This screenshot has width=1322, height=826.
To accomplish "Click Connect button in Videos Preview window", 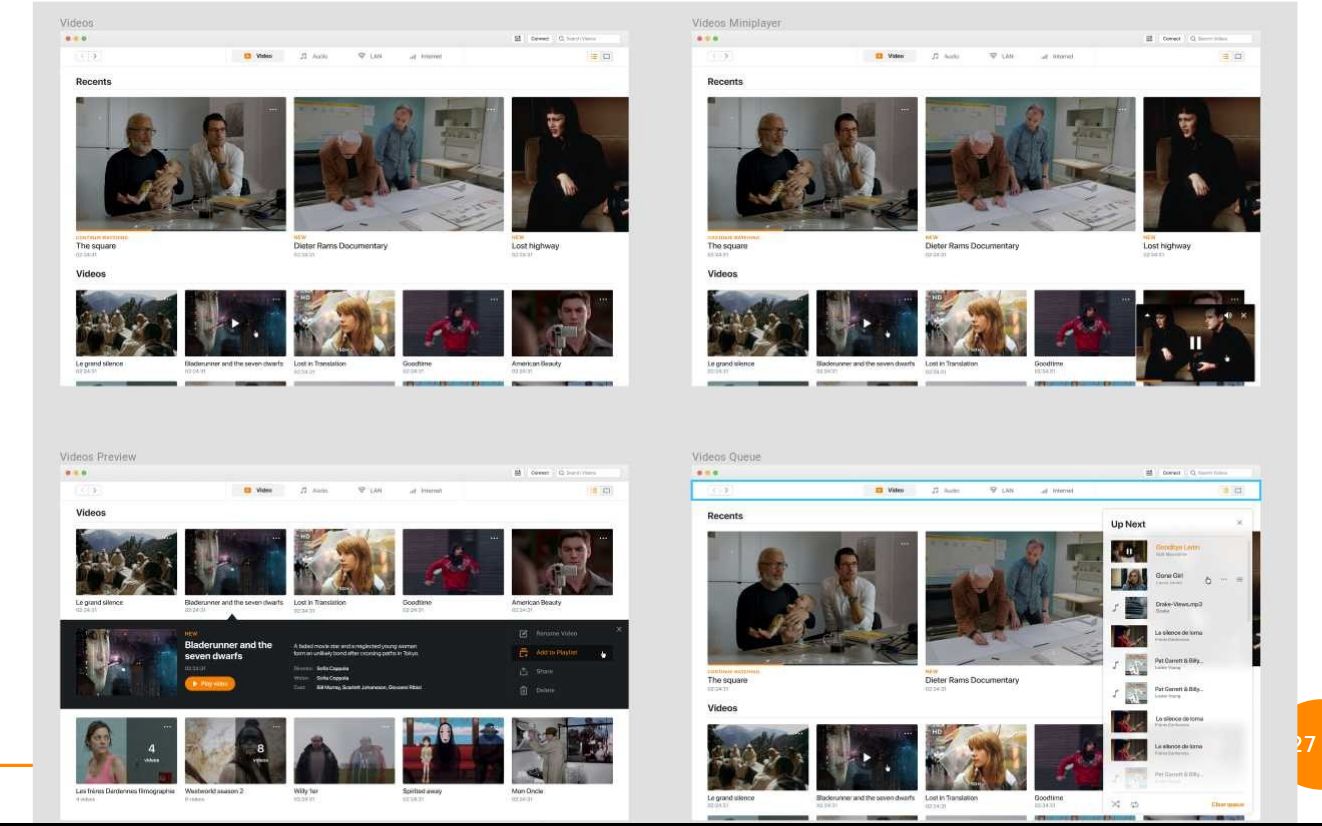I will pos(540,471).
